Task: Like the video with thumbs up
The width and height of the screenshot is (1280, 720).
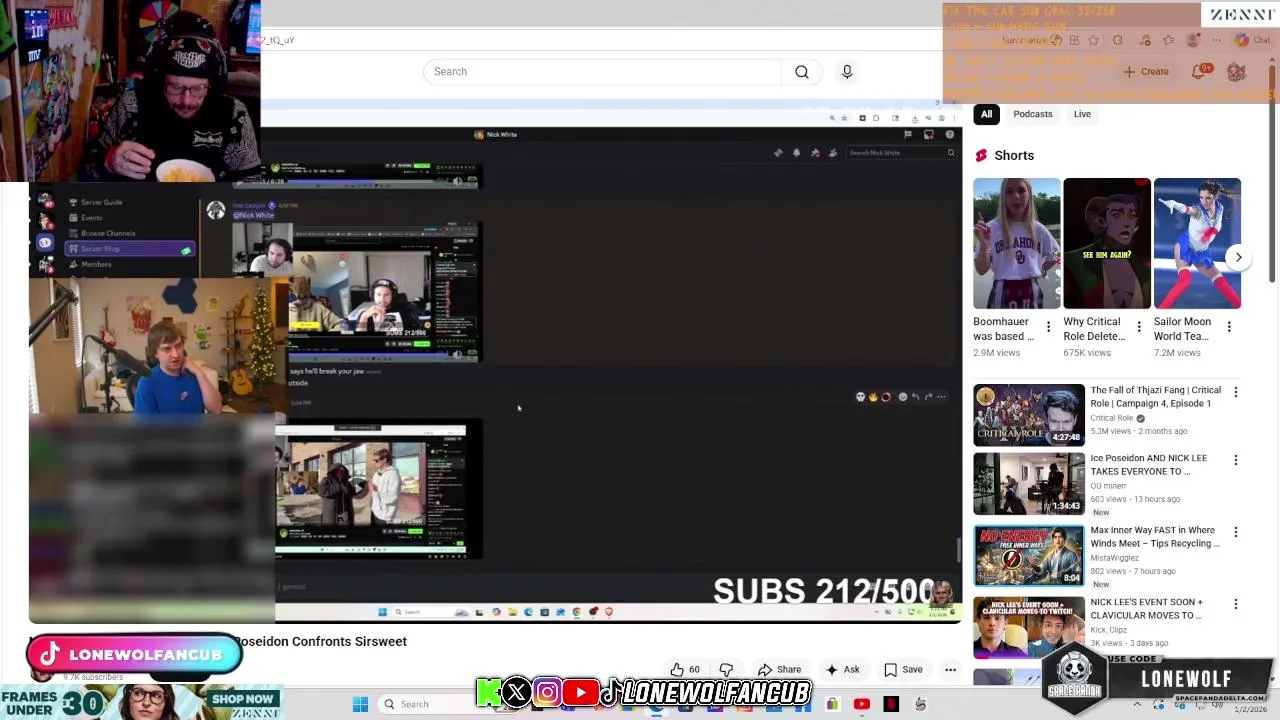Action: point(685,670)
